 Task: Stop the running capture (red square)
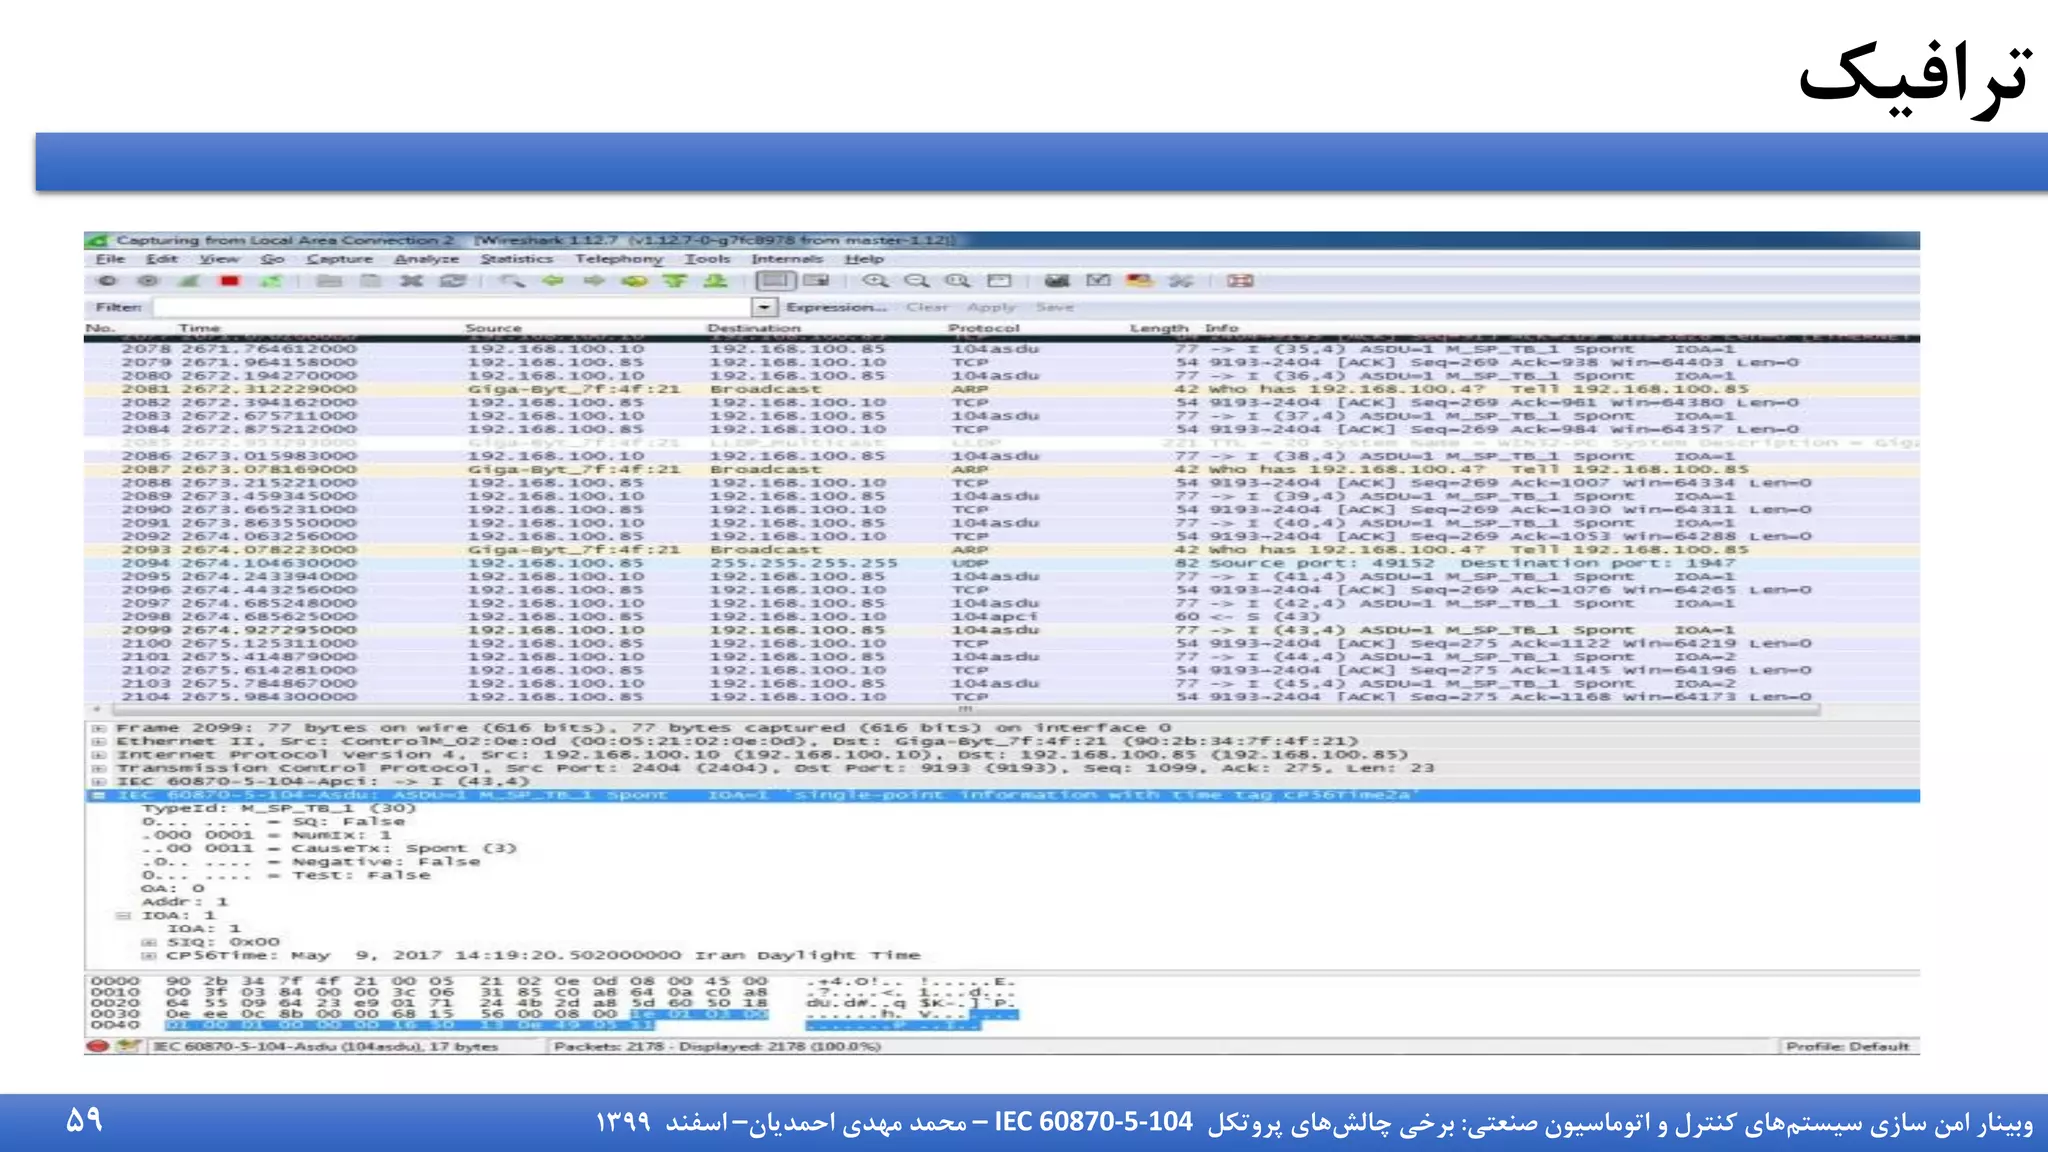click(x=229, y=281)
